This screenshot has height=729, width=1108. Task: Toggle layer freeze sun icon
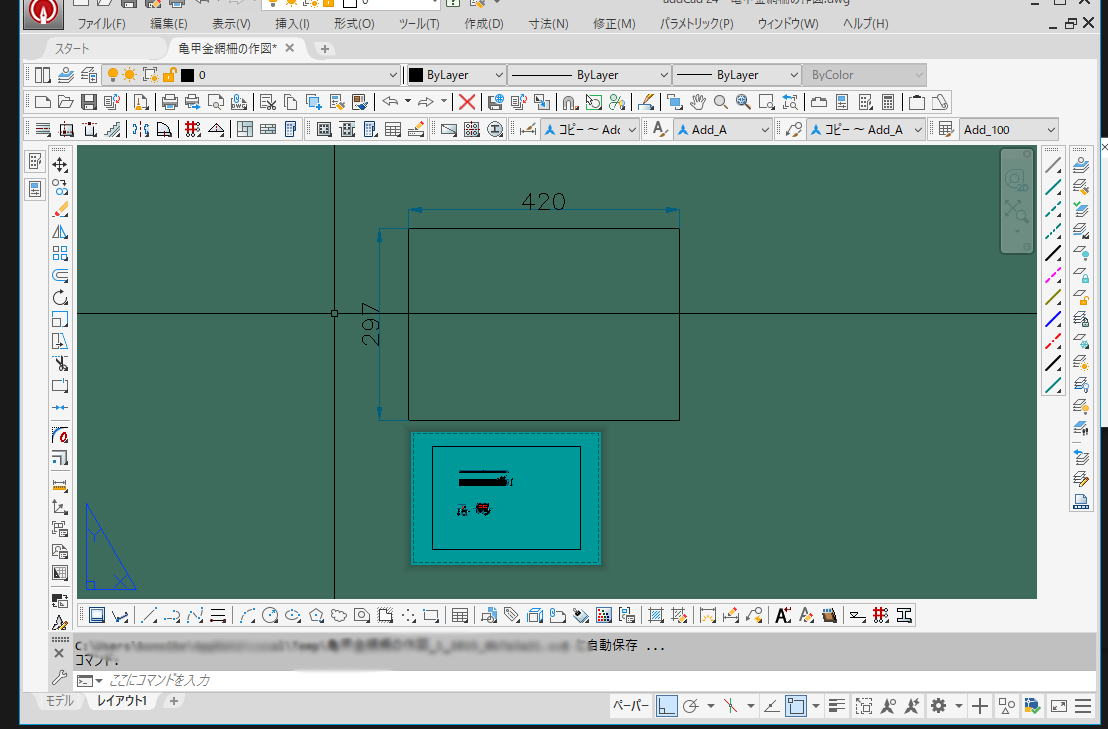coord(130,75)
